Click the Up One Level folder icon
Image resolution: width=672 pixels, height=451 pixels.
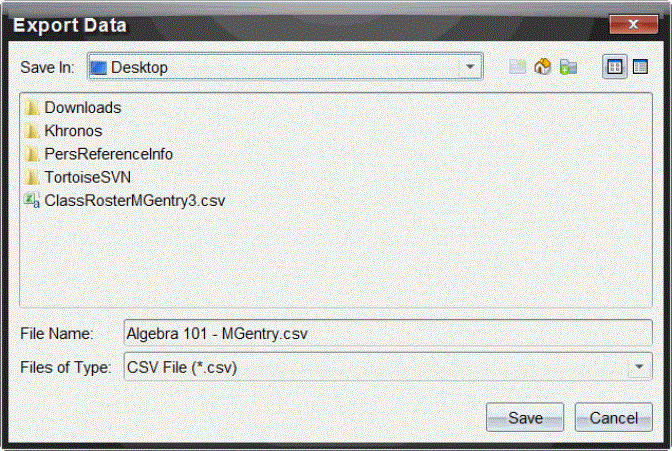tap(517, 67)
